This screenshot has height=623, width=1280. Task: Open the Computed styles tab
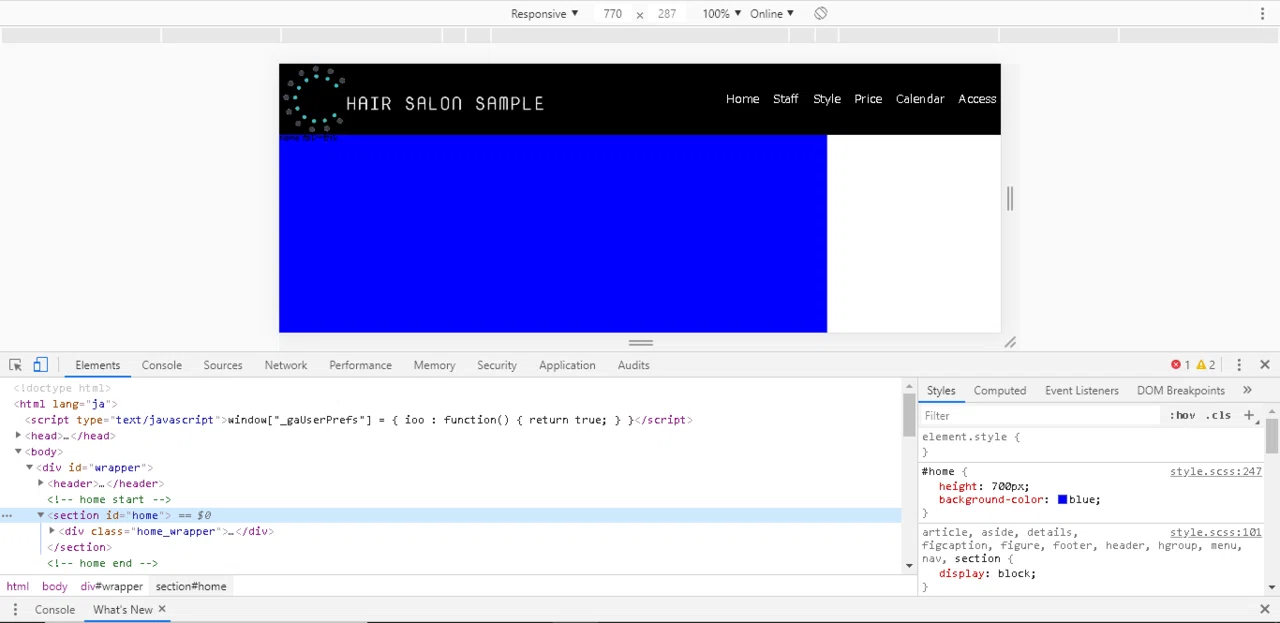1000,390
